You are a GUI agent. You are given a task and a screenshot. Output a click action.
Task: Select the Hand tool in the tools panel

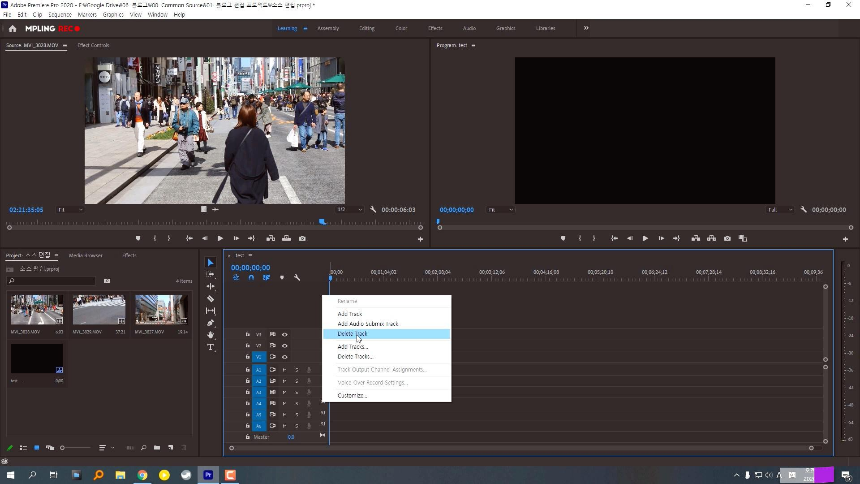pyautogui.click(x=210, y=335)
